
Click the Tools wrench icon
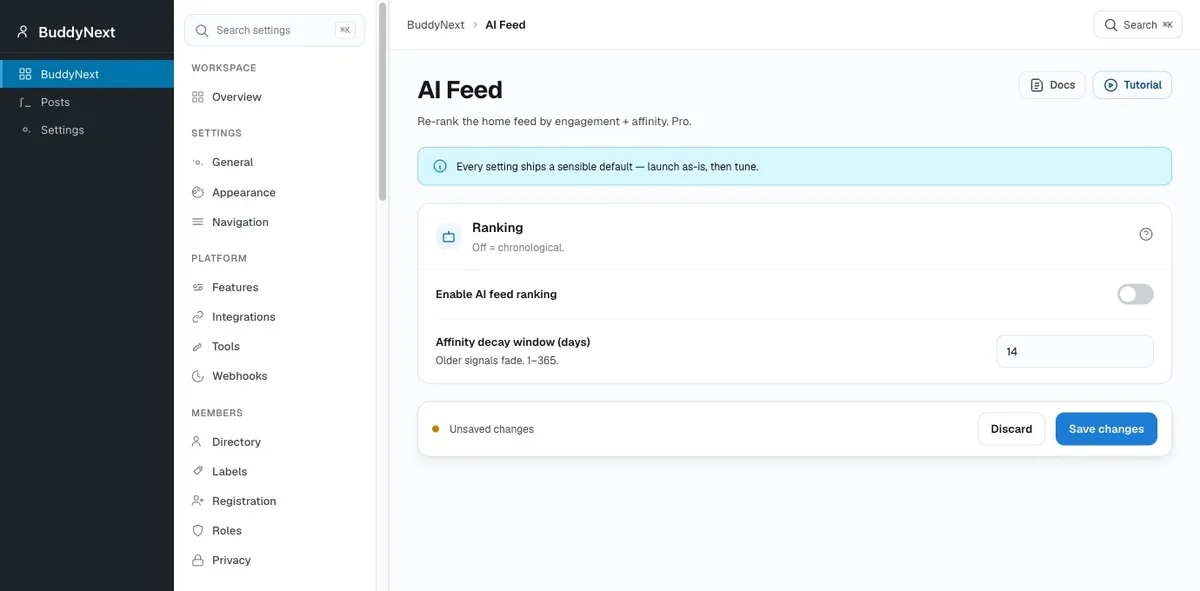coord(198,346)
